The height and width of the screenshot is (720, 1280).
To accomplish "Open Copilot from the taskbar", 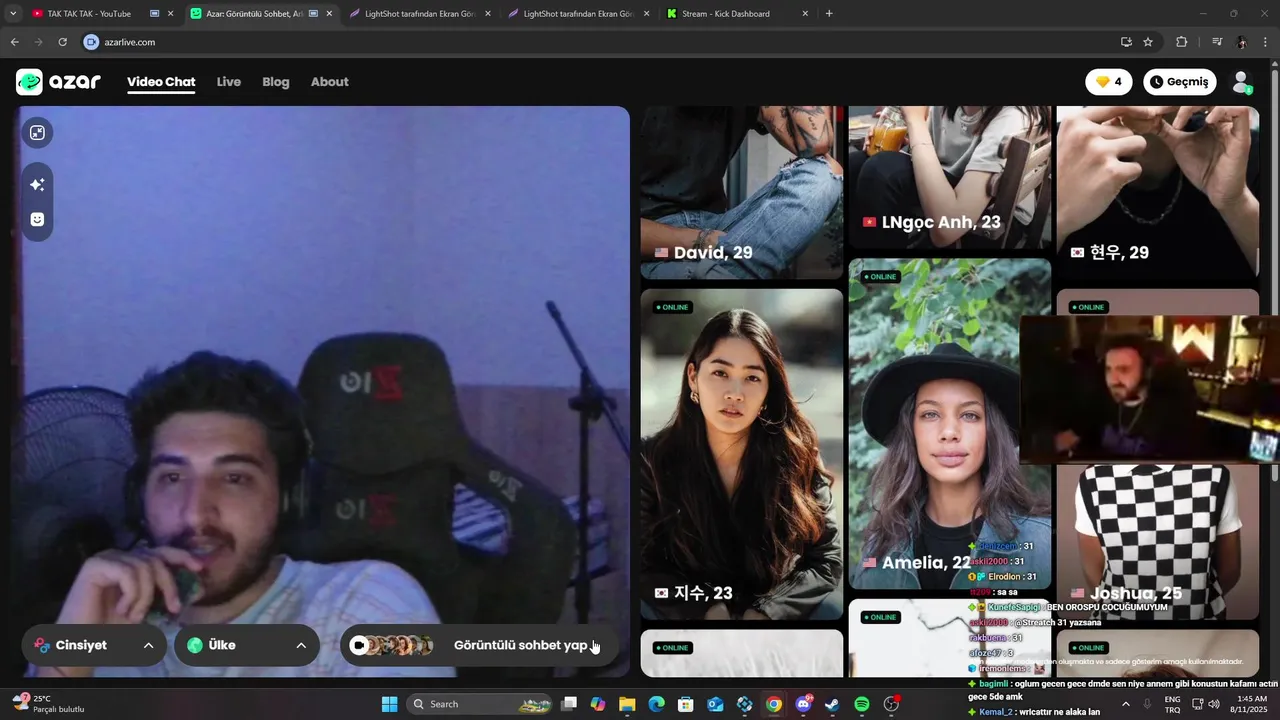I will 598,704.
